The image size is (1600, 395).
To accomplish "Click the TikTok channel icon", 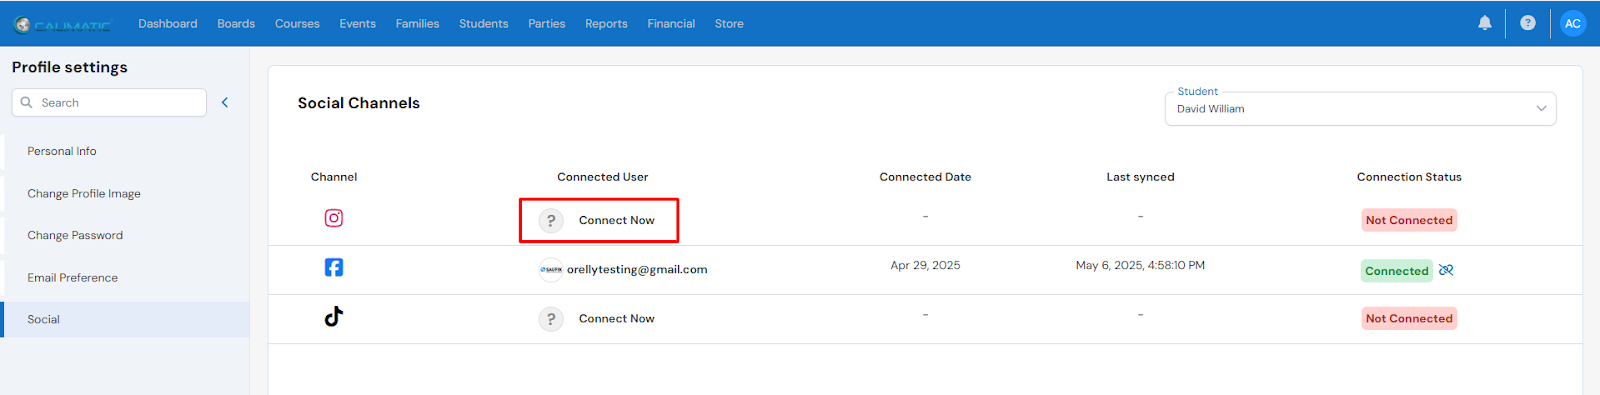I will pos(334,317).
